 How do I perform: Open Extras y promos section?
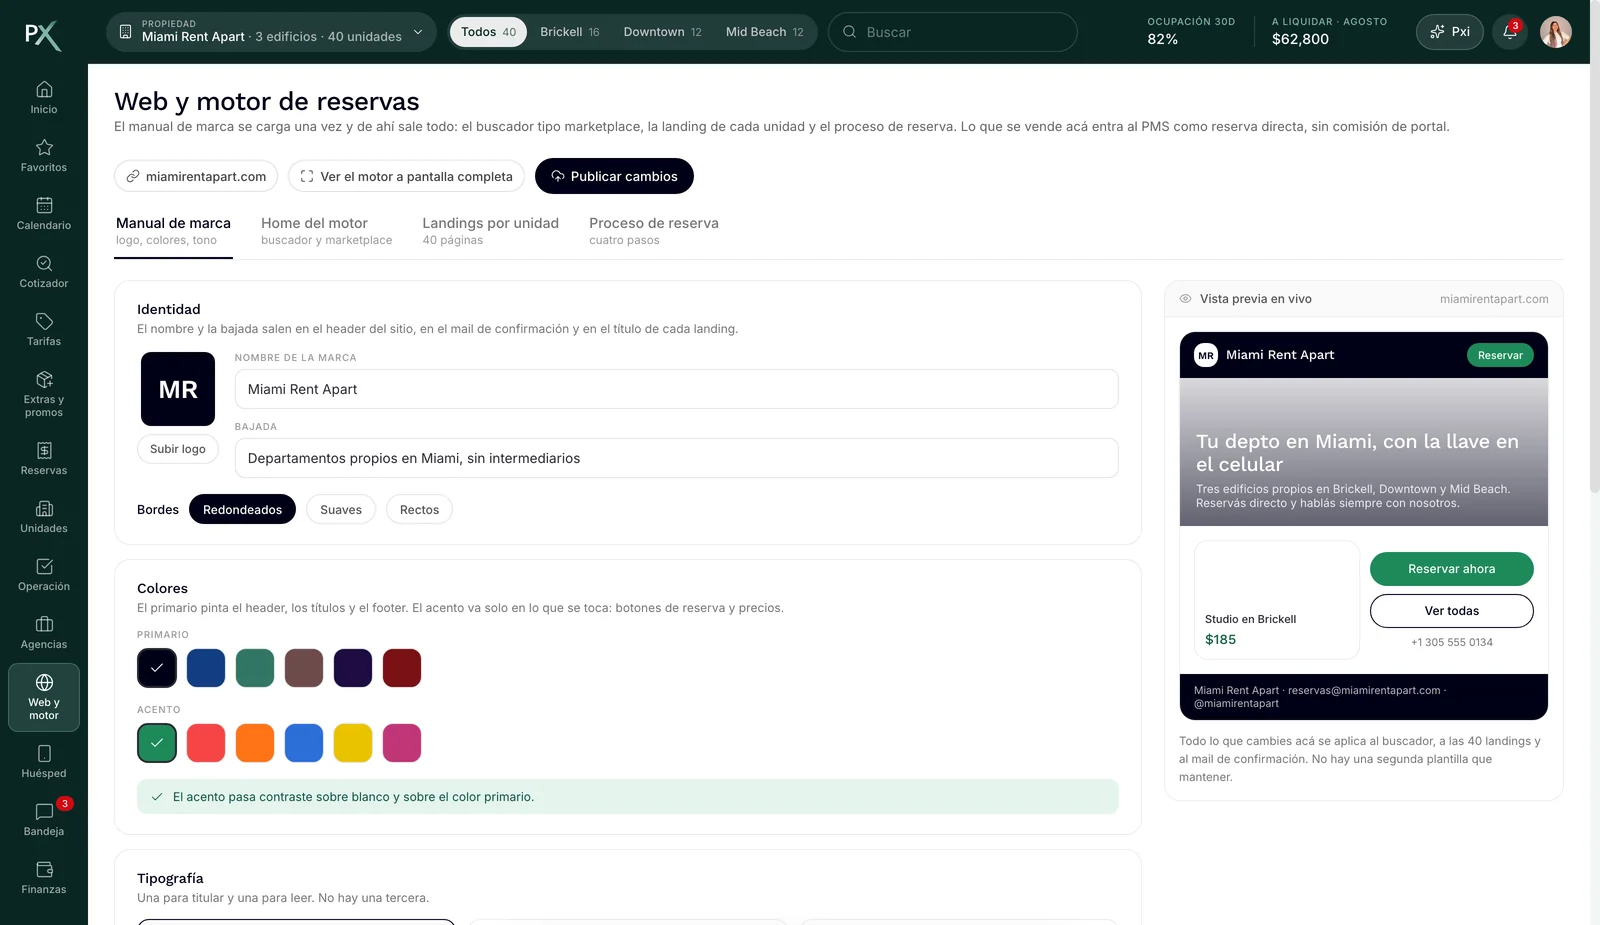(x=44, y=393)
